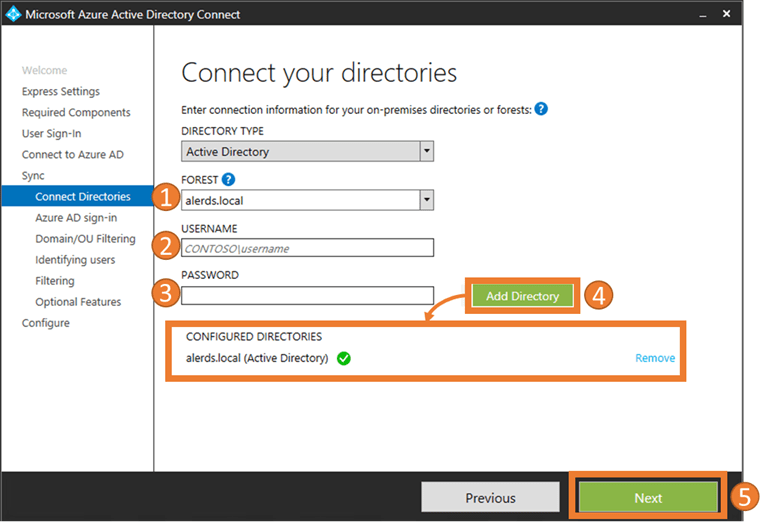Screen dimensions: 769x530
Task: Go to the Configure step
Action: coord(46,323)
